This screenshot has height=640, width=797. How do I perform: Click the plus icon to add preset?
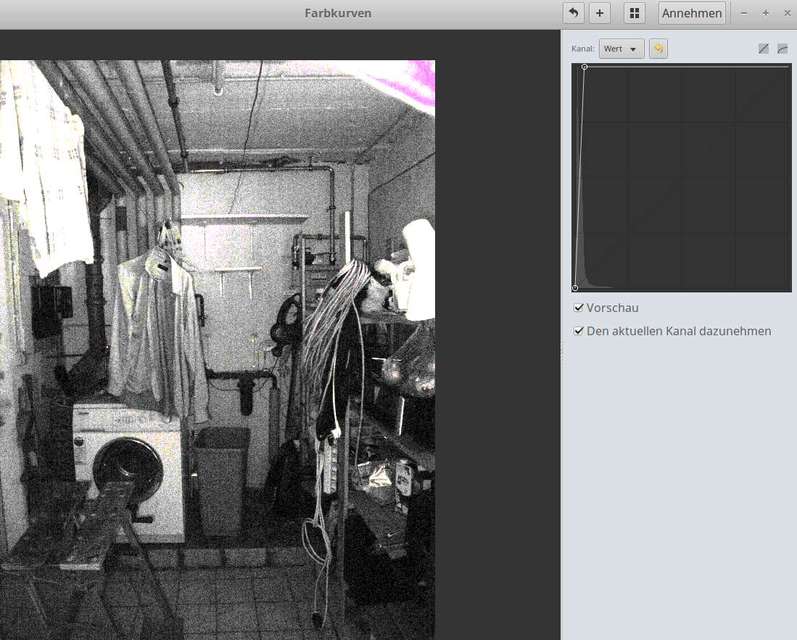(x=599, y=13)
